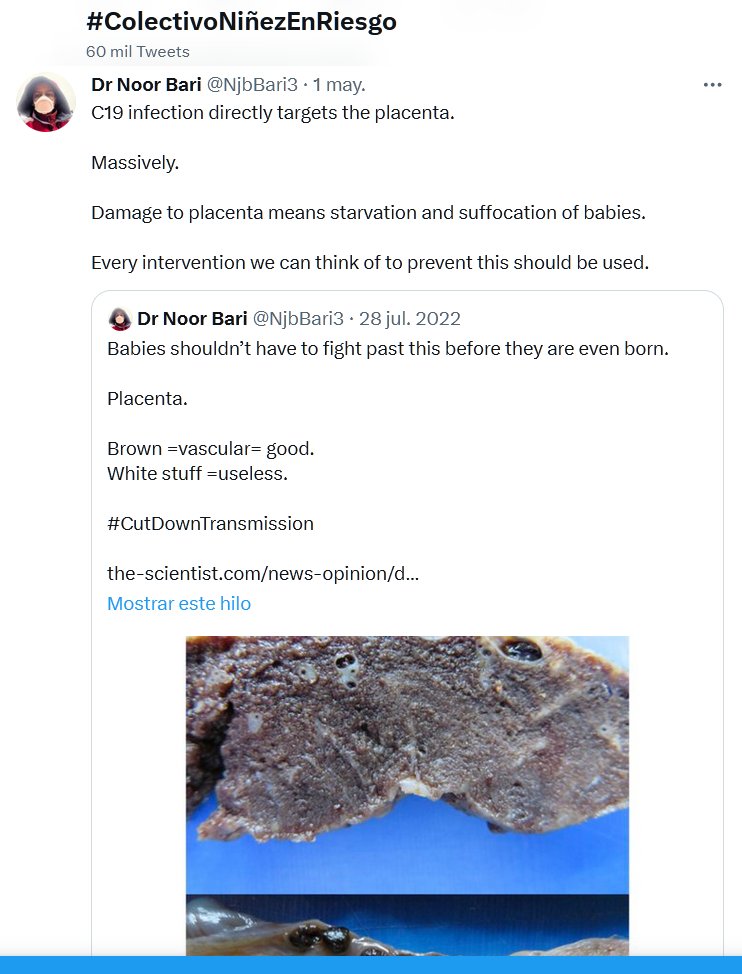Open the lower partially visible photo
The width and height of the screenshot is (742, 974).
point(407,925)
